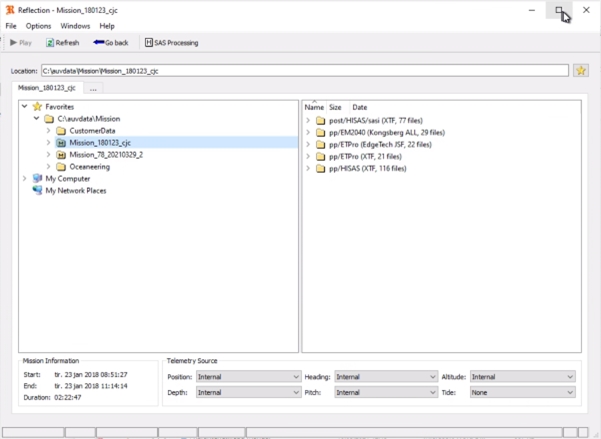Open the Options menu
Screen dimensions: 601x439
pos(38,26)
